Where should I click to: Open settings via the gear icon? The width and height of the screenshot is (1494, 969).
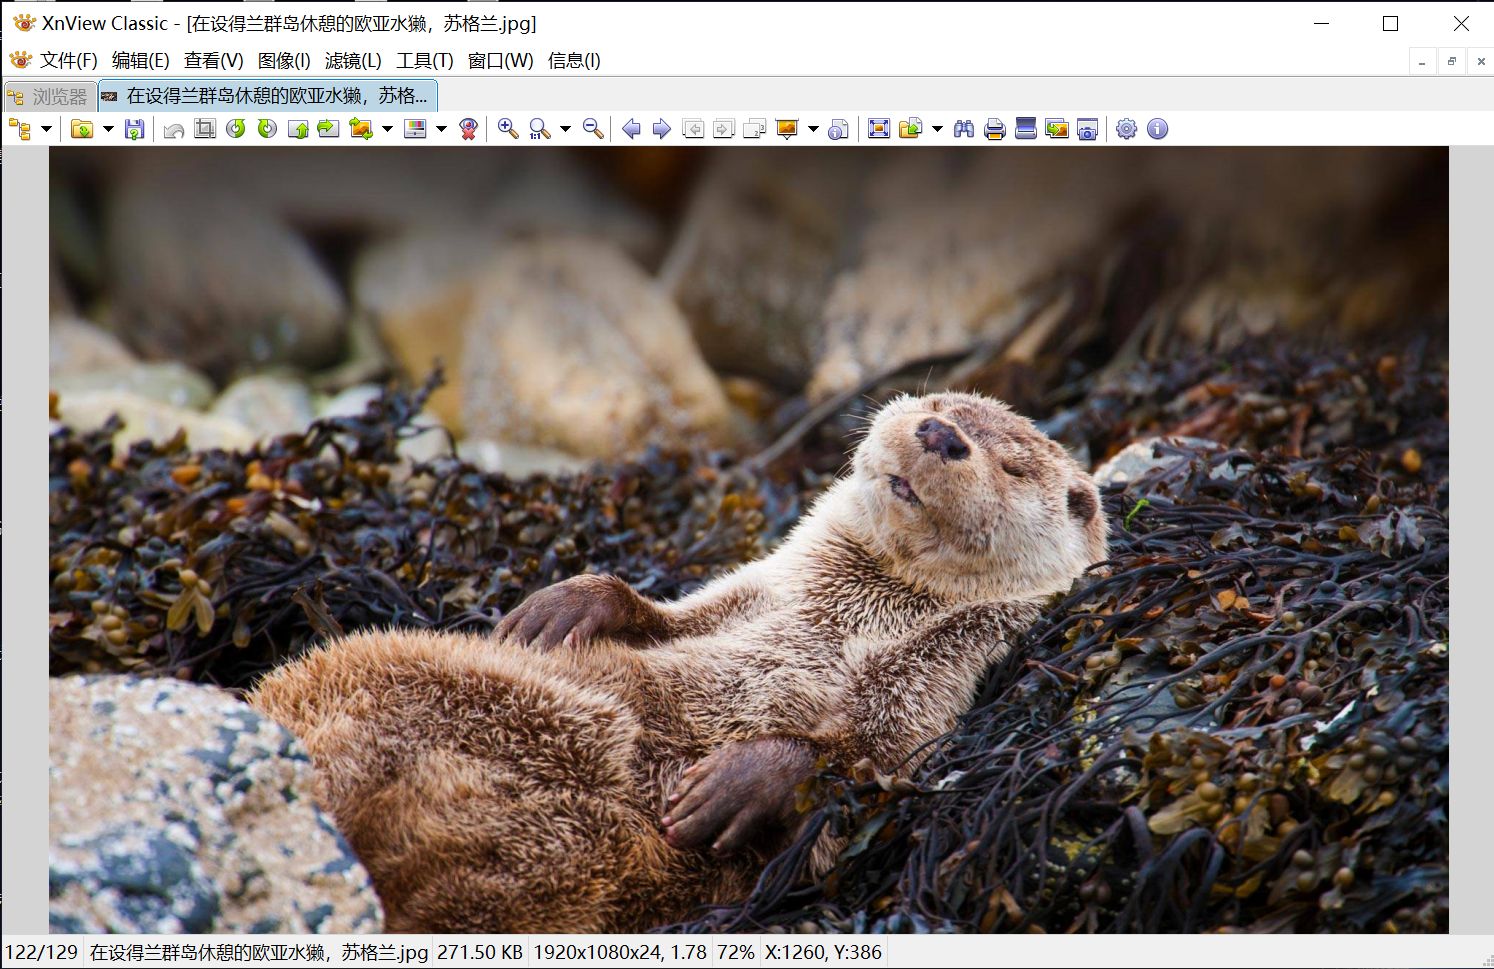[x=1127, y=129]
